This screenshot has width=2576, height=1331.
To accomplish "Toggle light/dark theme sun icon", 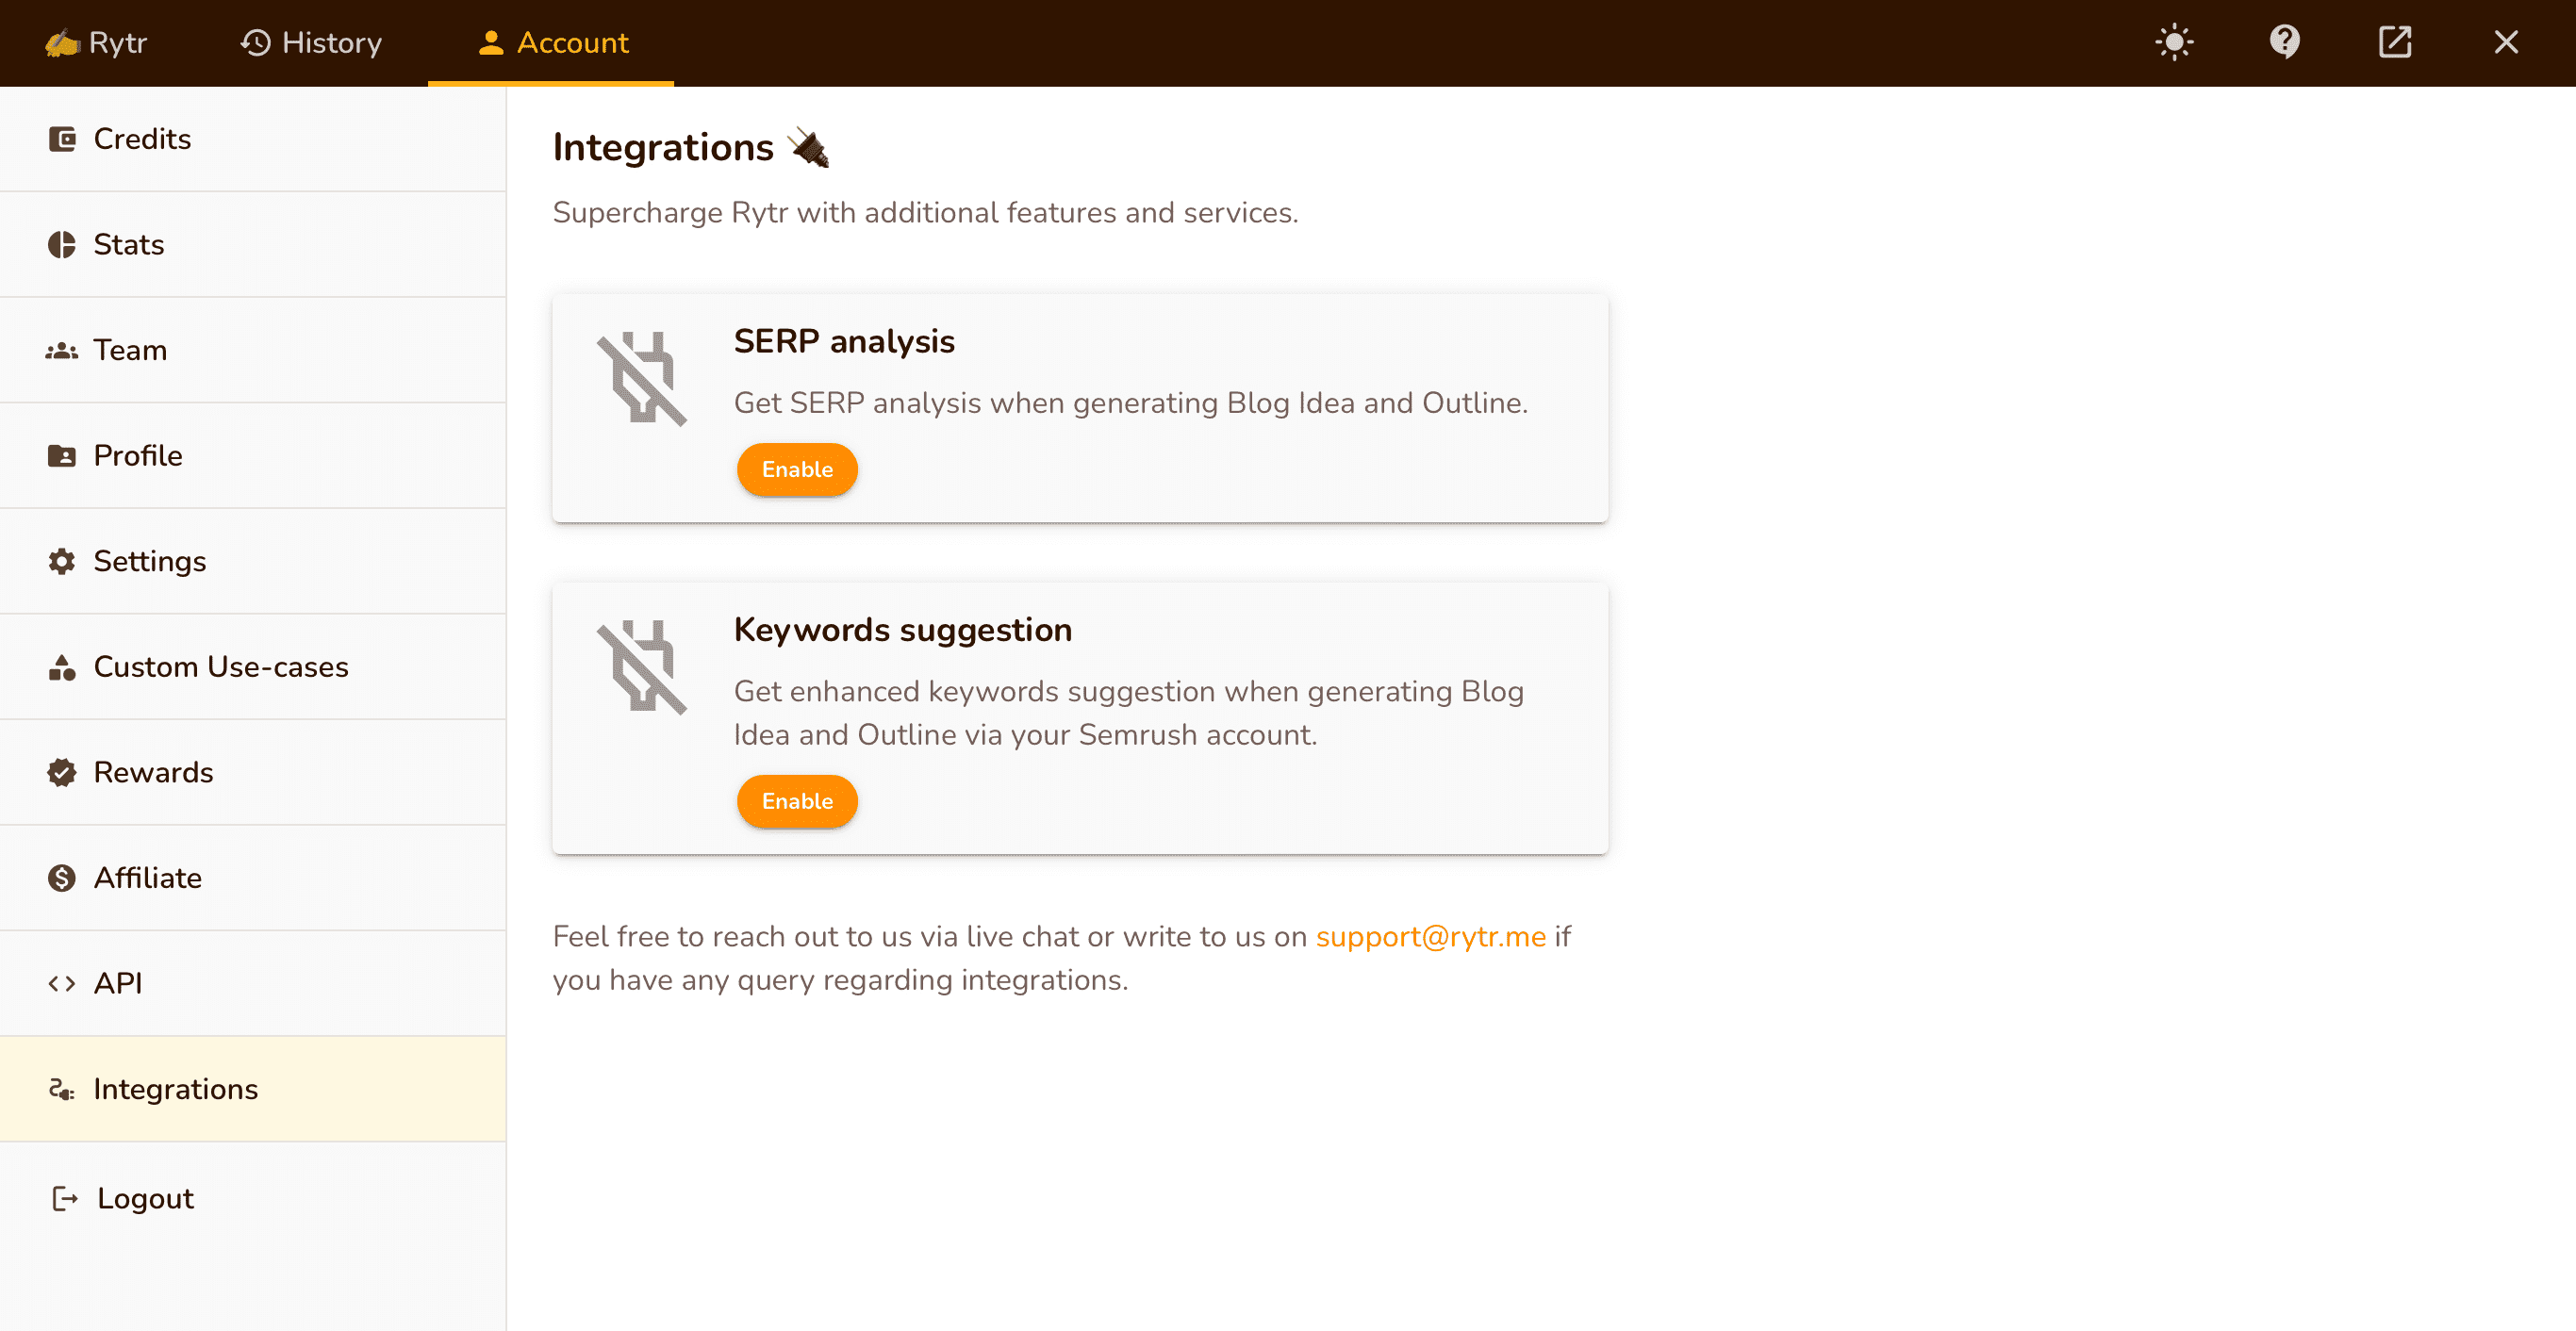I will (2174, 43).
